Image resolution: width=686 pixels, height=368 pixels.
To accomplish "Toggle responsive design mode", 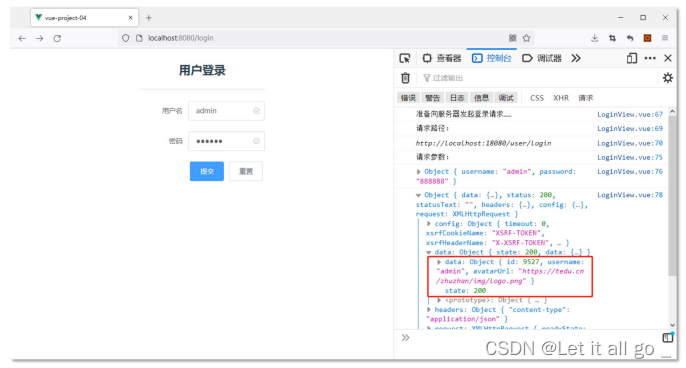I will pyautogui.click(x=632, y=58).
